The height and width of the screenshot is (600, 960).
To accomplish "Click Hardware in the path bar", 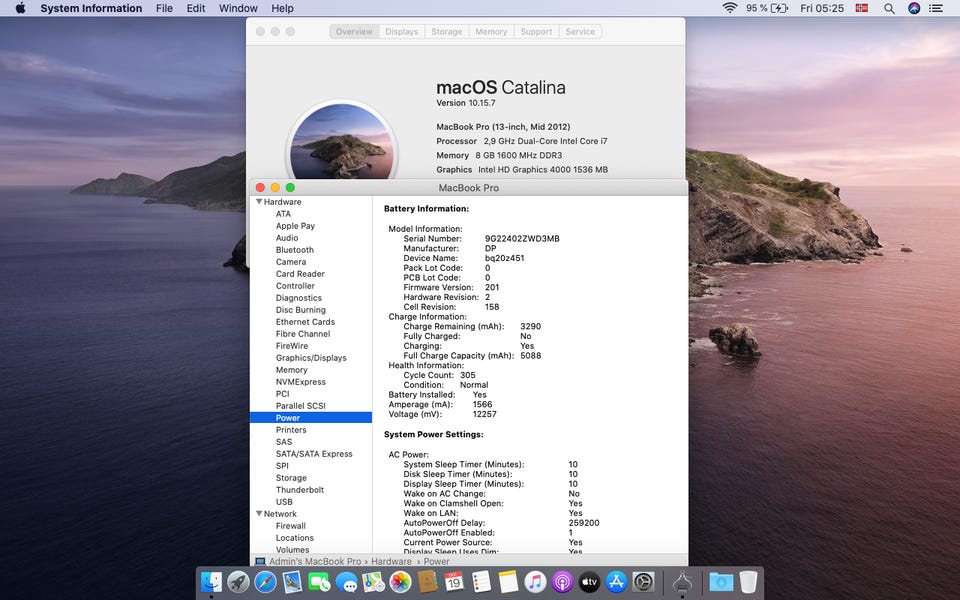I will click(x=391, y=562).
